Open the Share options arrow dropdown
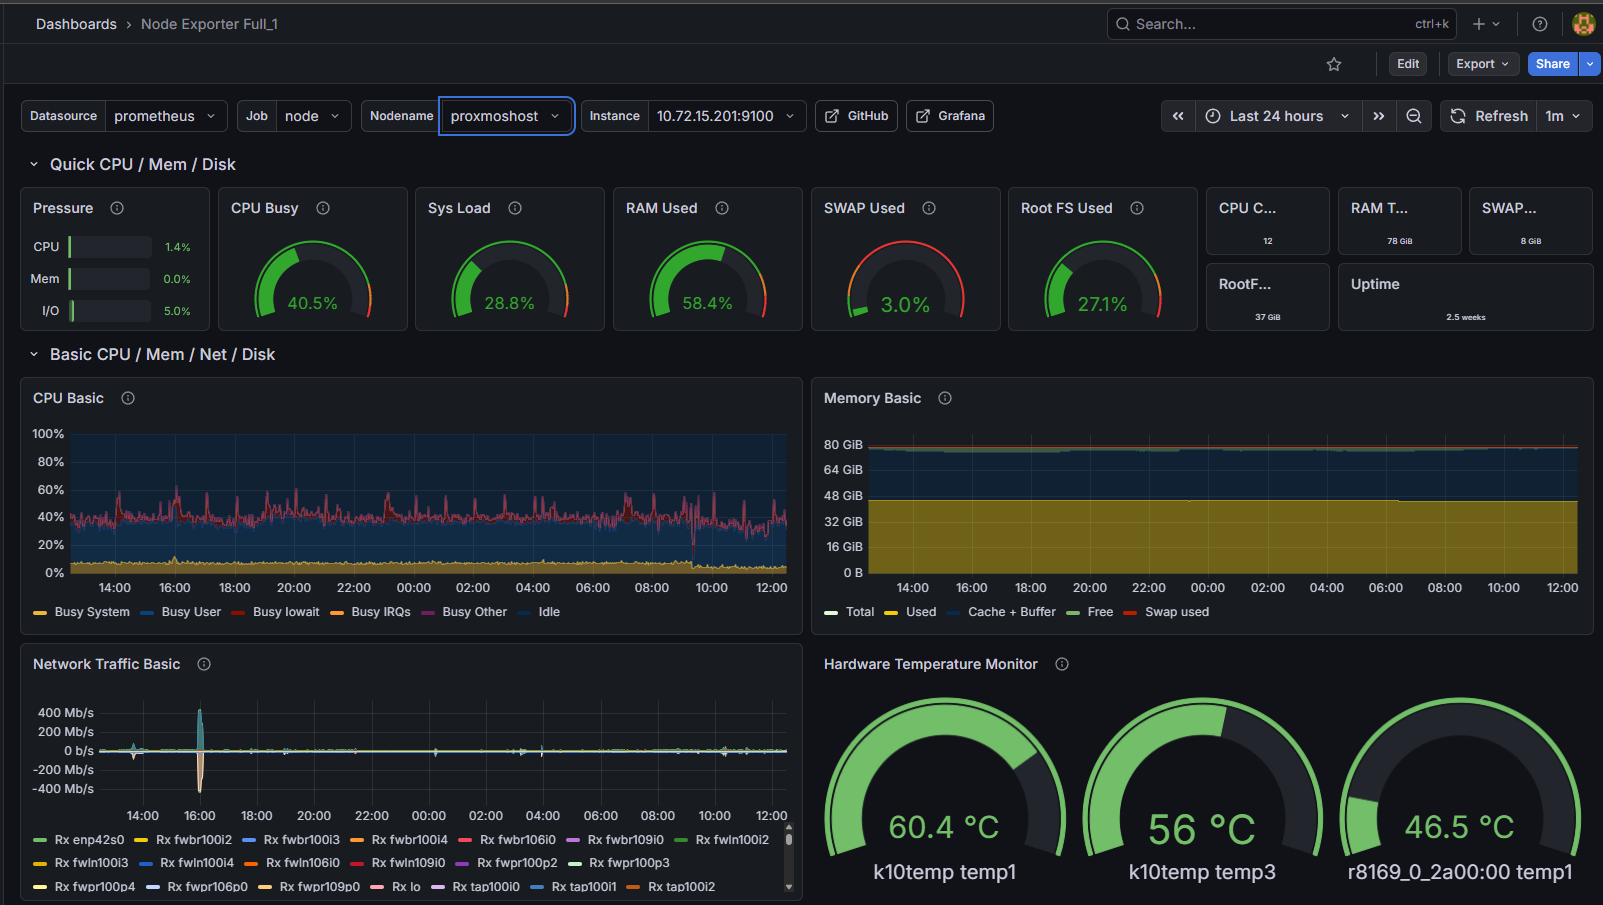 coord(1590,64)
